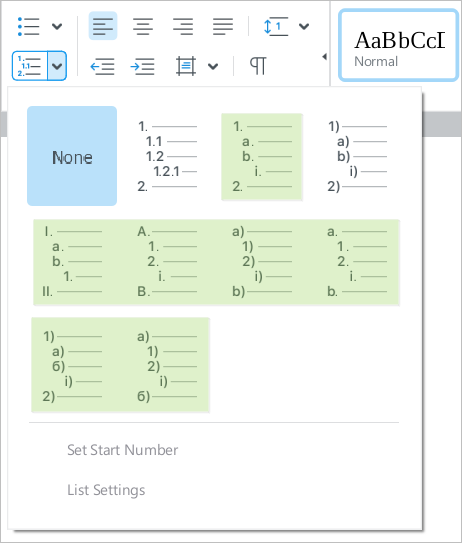The width and height of the screenshot is (462, 543).
Task: Click the bulleted list icon
Action: pyautogui.click(x=29, y=26)
